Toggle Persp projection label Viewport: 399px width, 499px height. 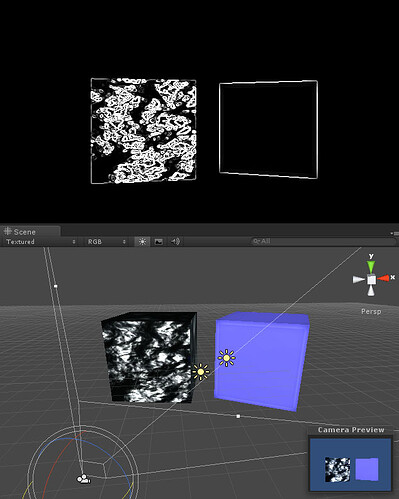coord(371,311)
